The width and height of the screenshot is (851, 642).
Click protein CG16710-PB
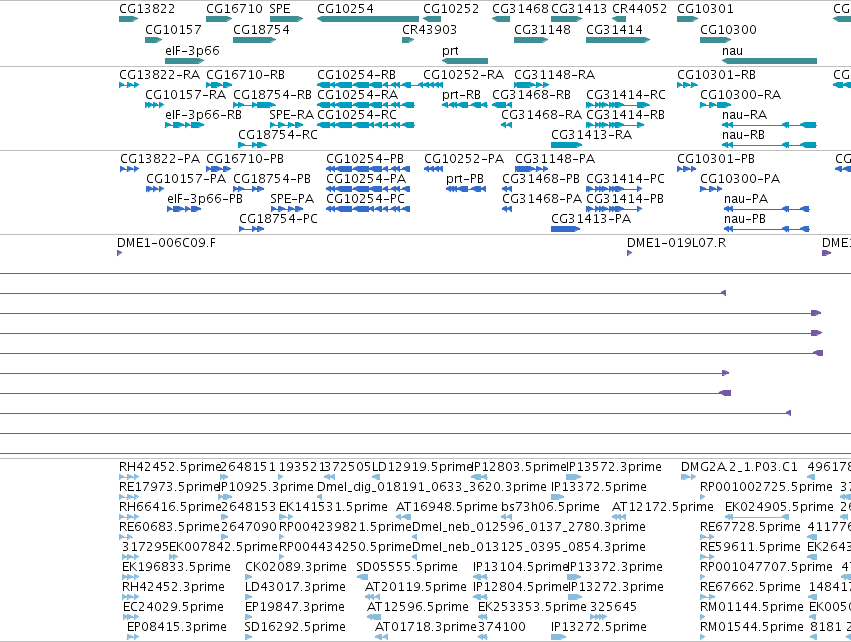tap(245, 158)
